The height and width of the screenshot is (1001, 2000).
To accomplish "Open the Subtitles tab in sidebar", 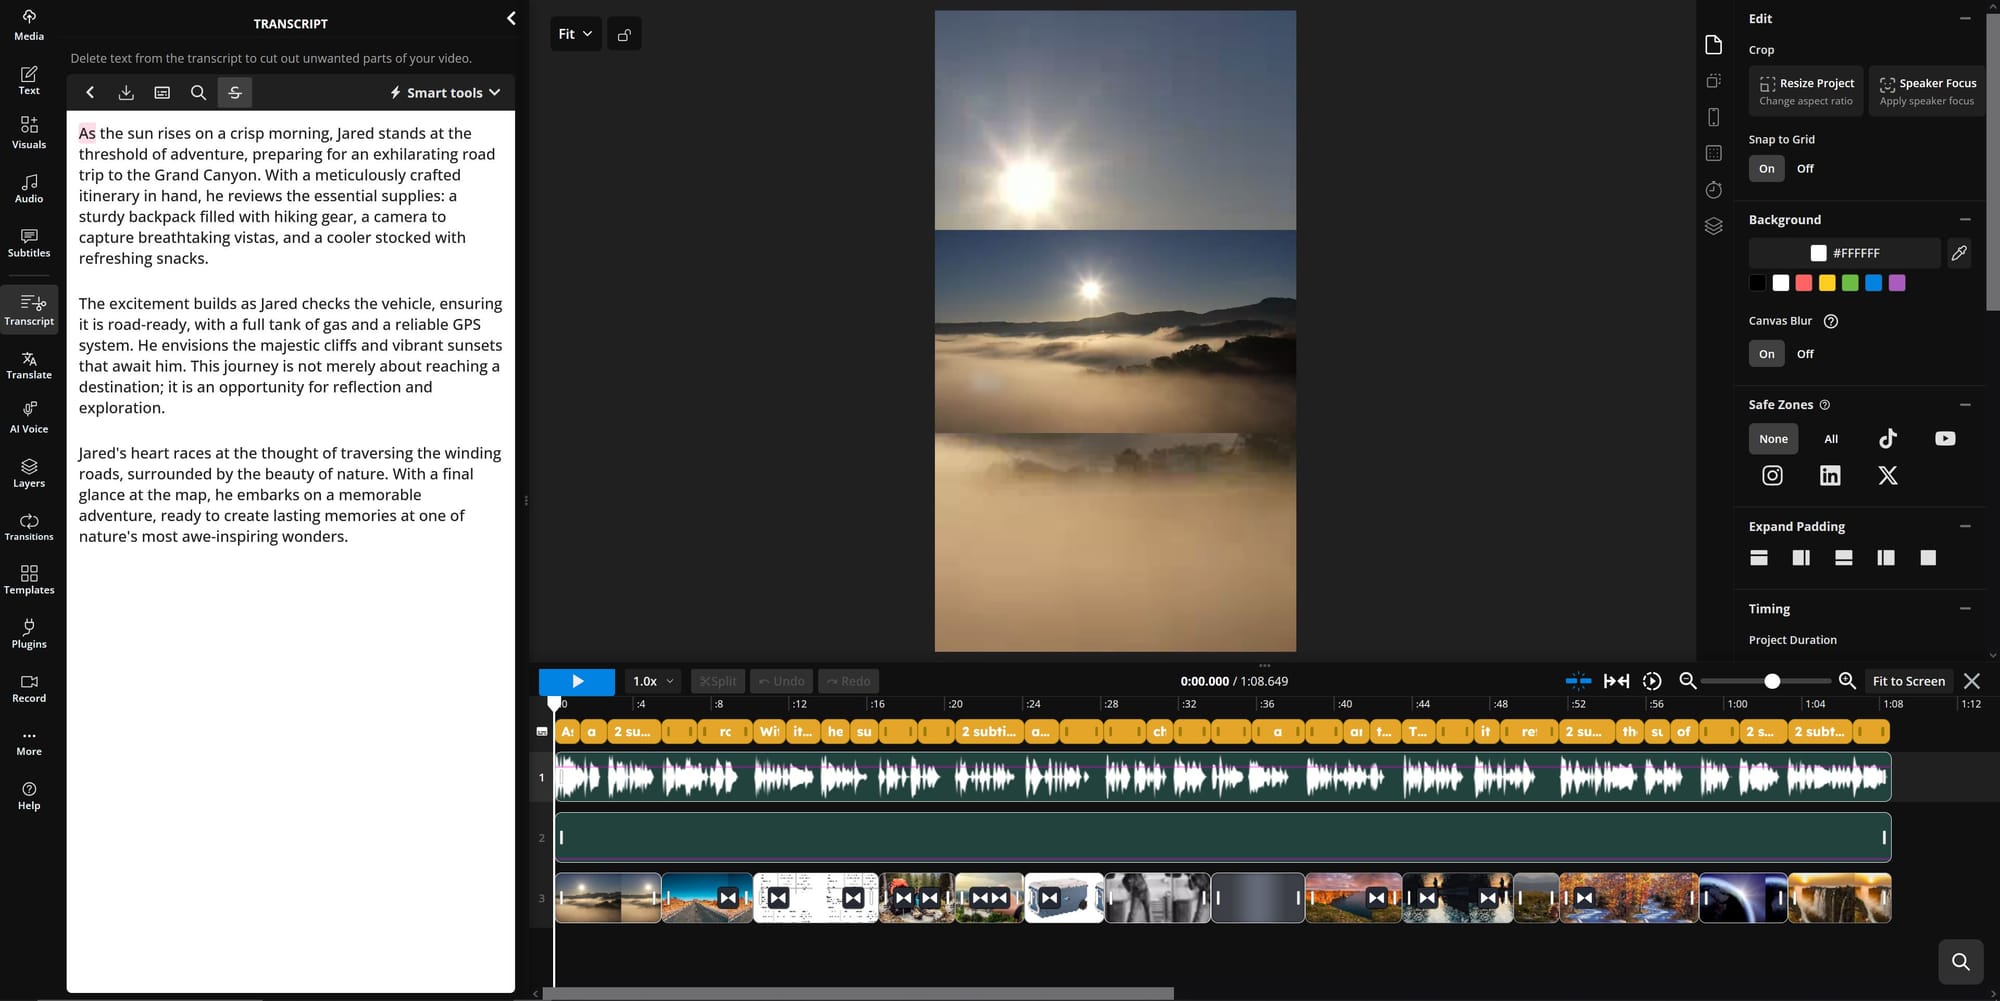I will pos(29,243).
